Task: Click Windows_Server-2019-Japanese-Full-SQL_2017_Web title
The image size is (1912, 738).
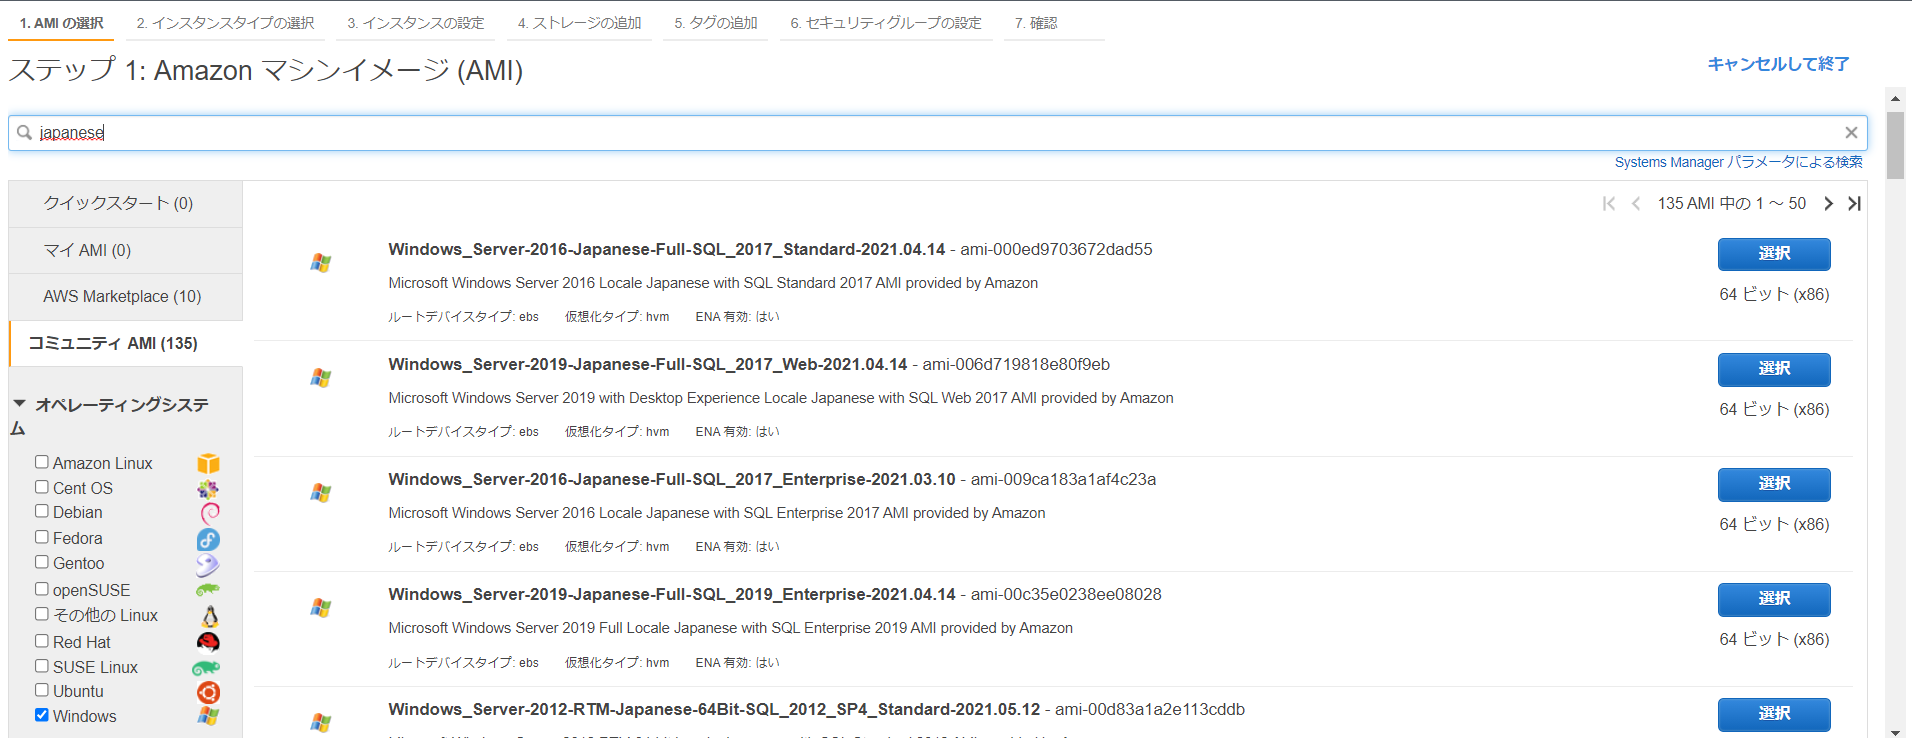Action: click(x=648, y=364)
